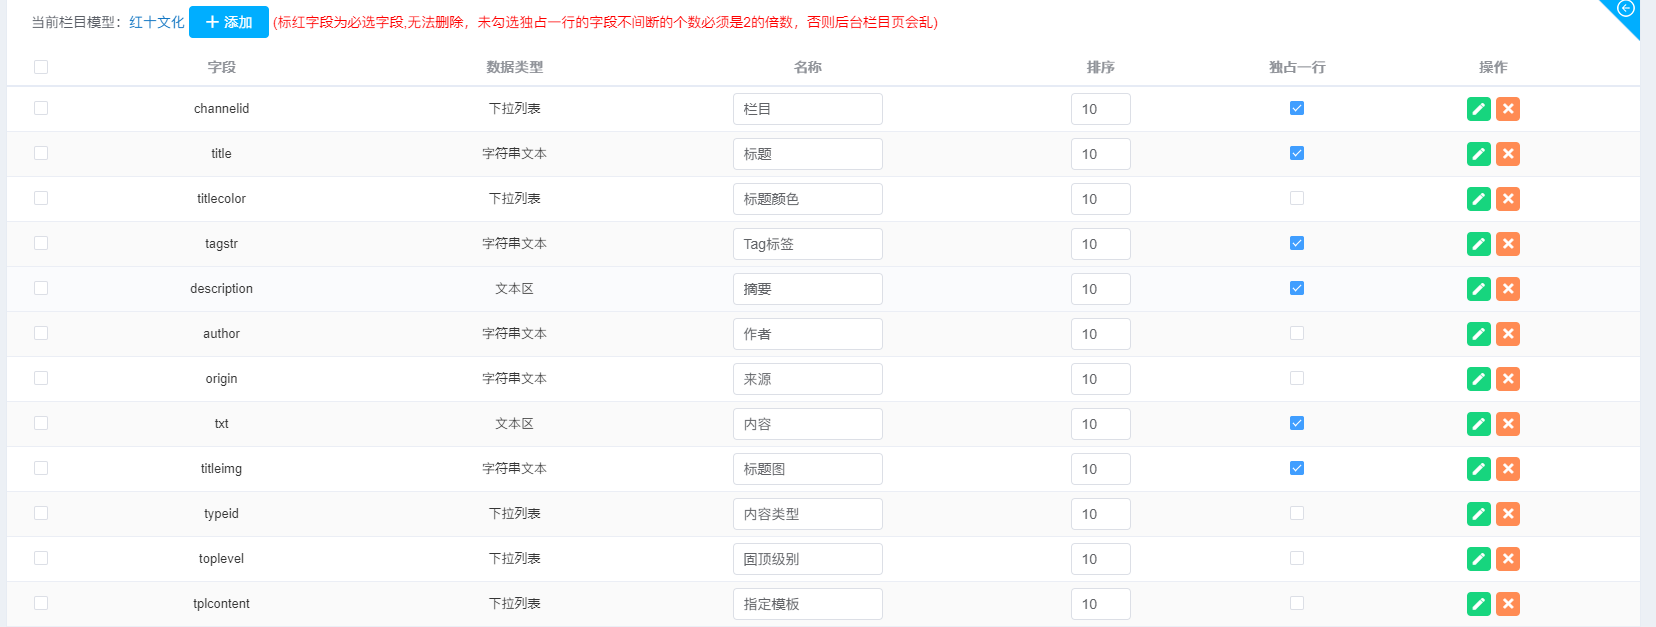
Task: Focus the 内容类型 name input
Action: 808,514
